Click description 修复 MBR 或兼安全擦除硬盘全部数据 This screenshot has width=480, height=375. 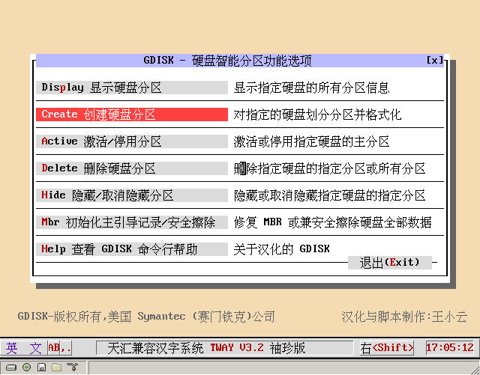(x=333, y=222)
